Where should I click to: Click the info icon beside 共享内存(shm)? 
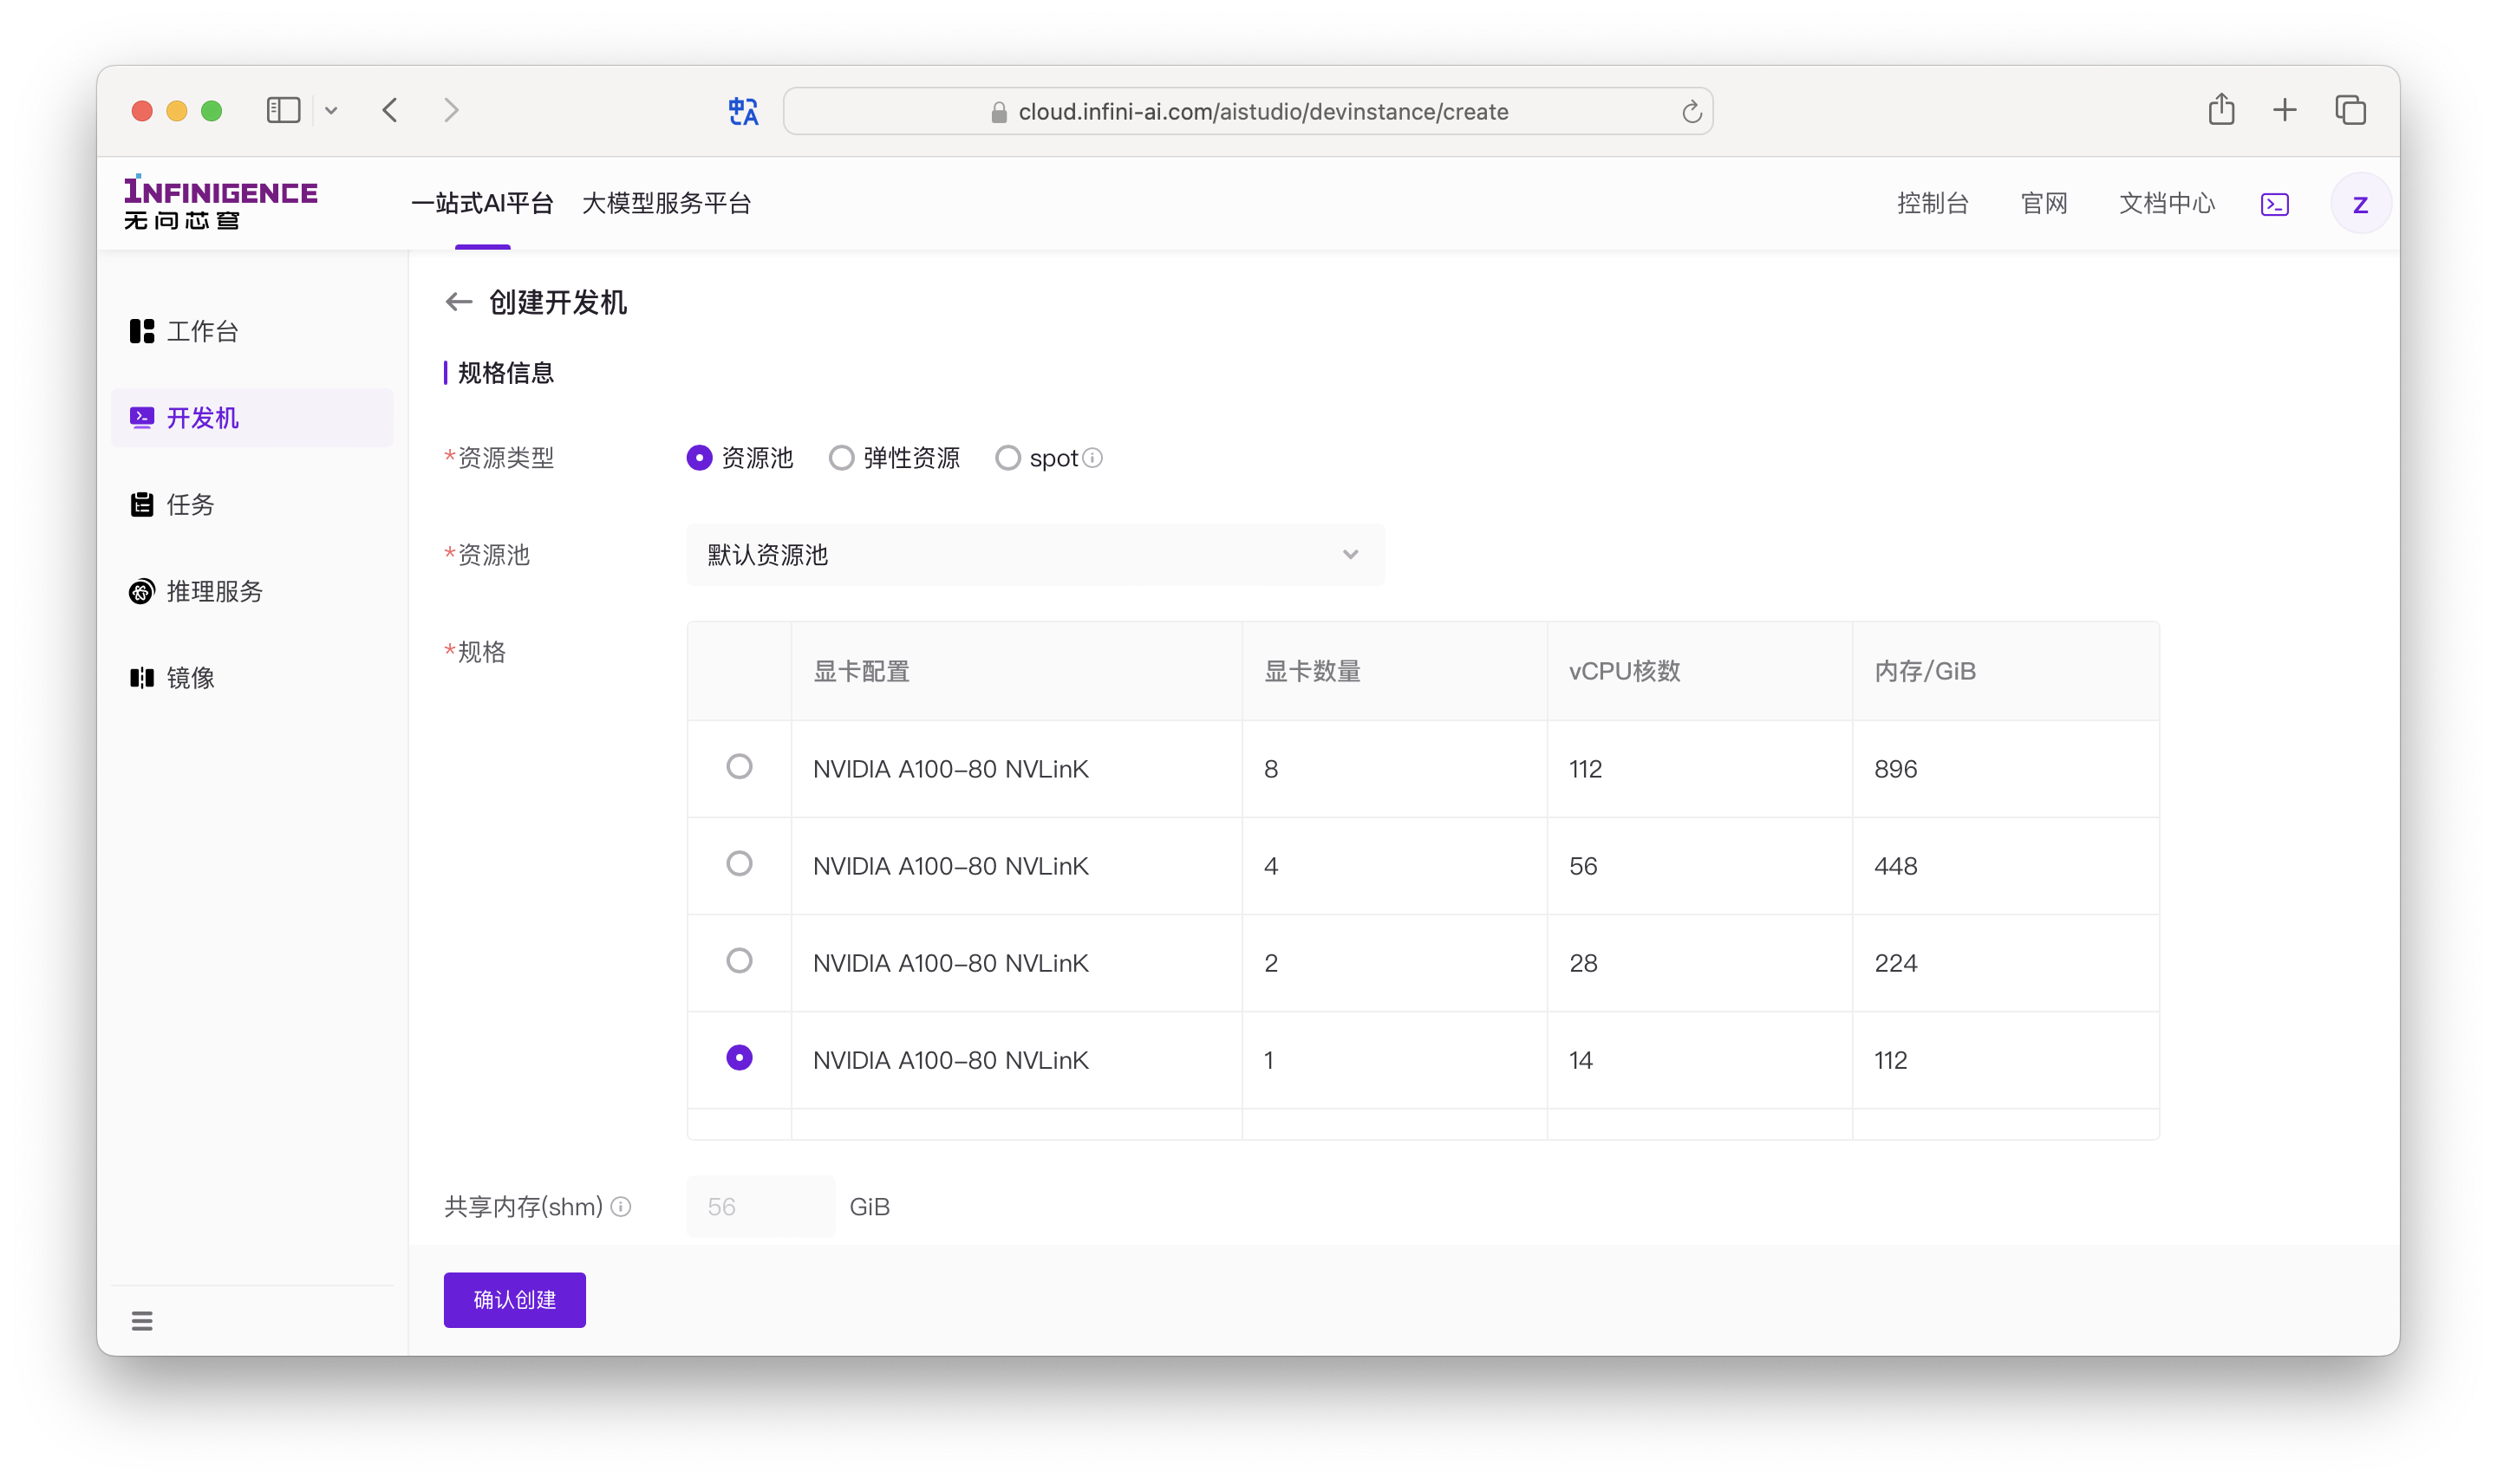coord(621,1207)
